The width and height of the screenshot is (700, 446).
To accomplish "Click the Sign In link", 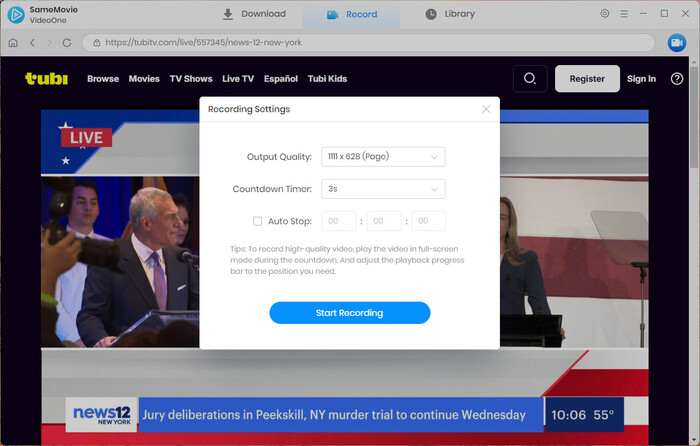I will pos(641,79).
